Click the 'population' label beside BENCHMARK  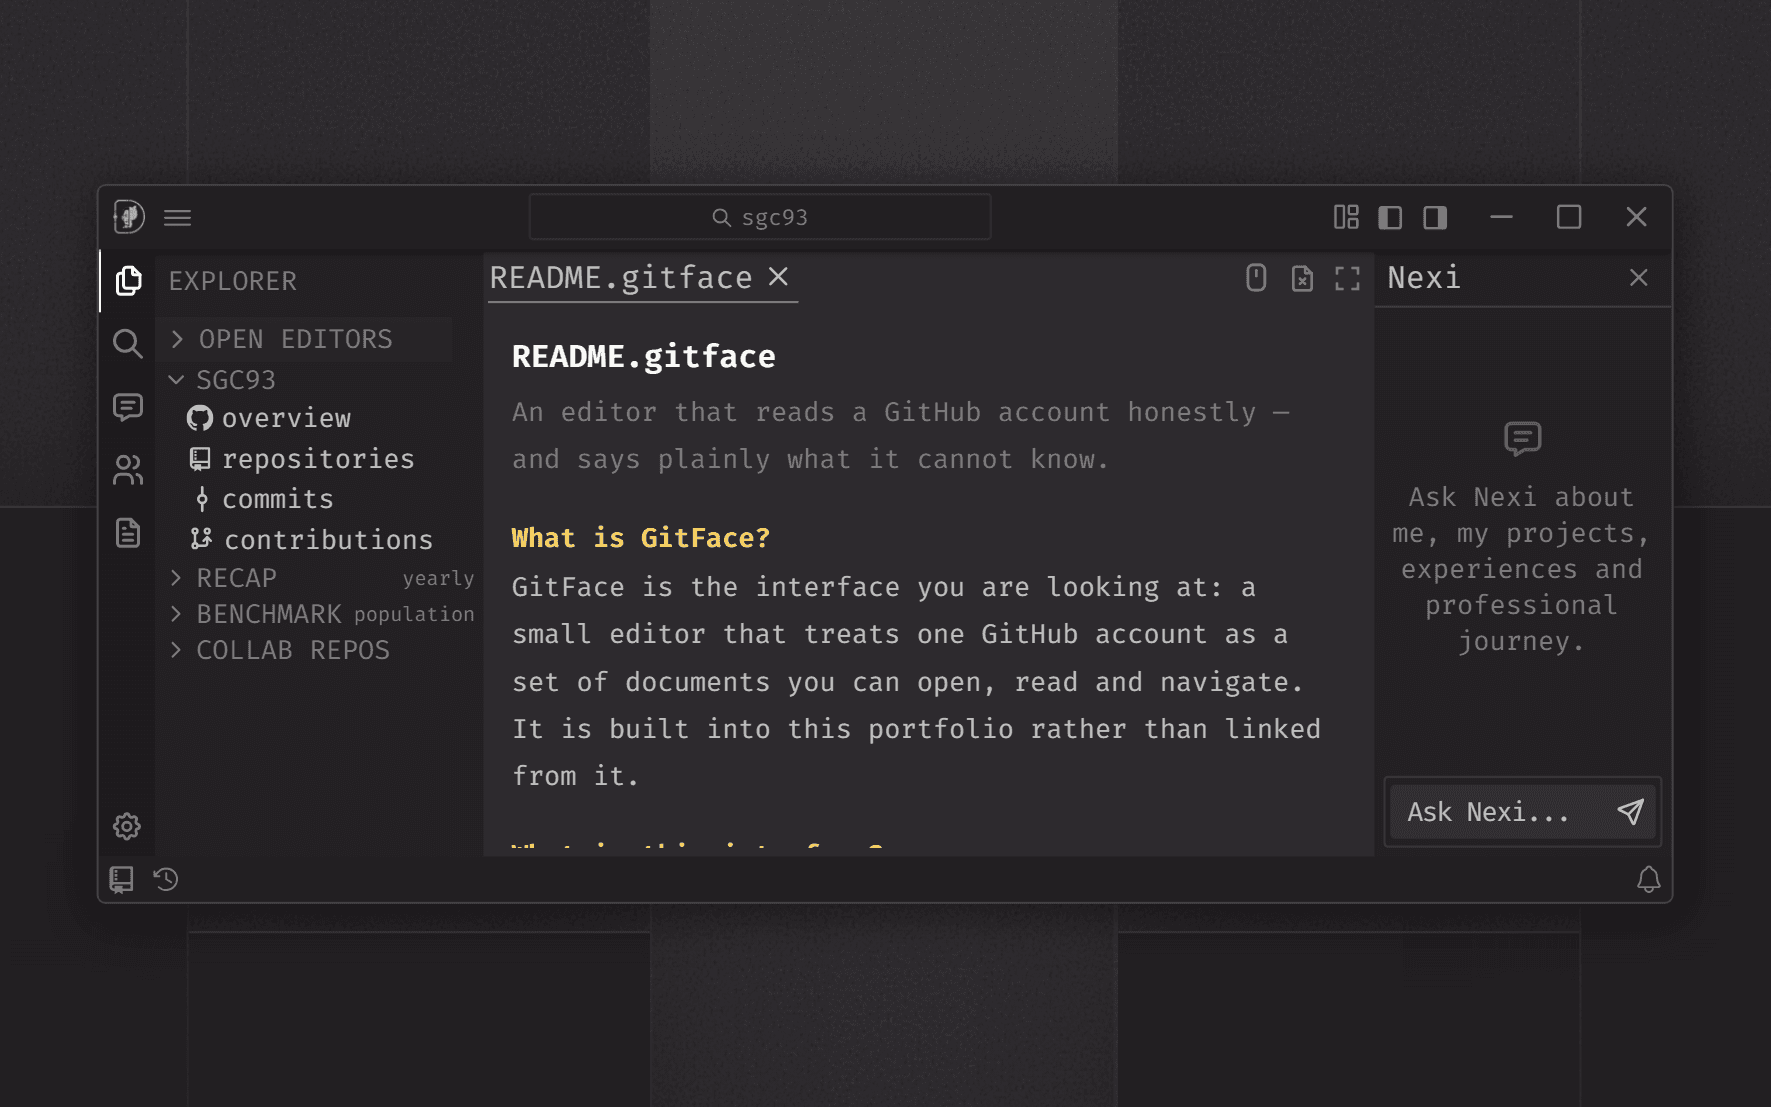(x=414, y=614)
